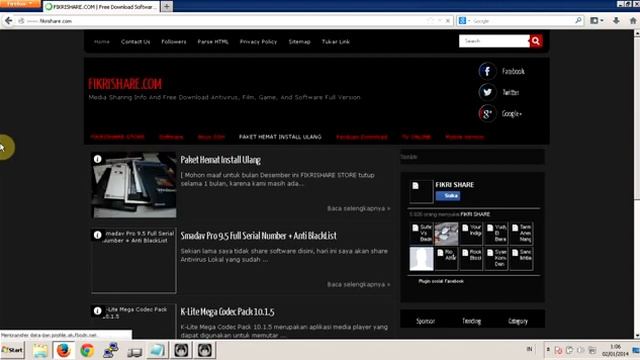Open the Twitter social icon
640x360 pixels.
(x=487, y=92)
